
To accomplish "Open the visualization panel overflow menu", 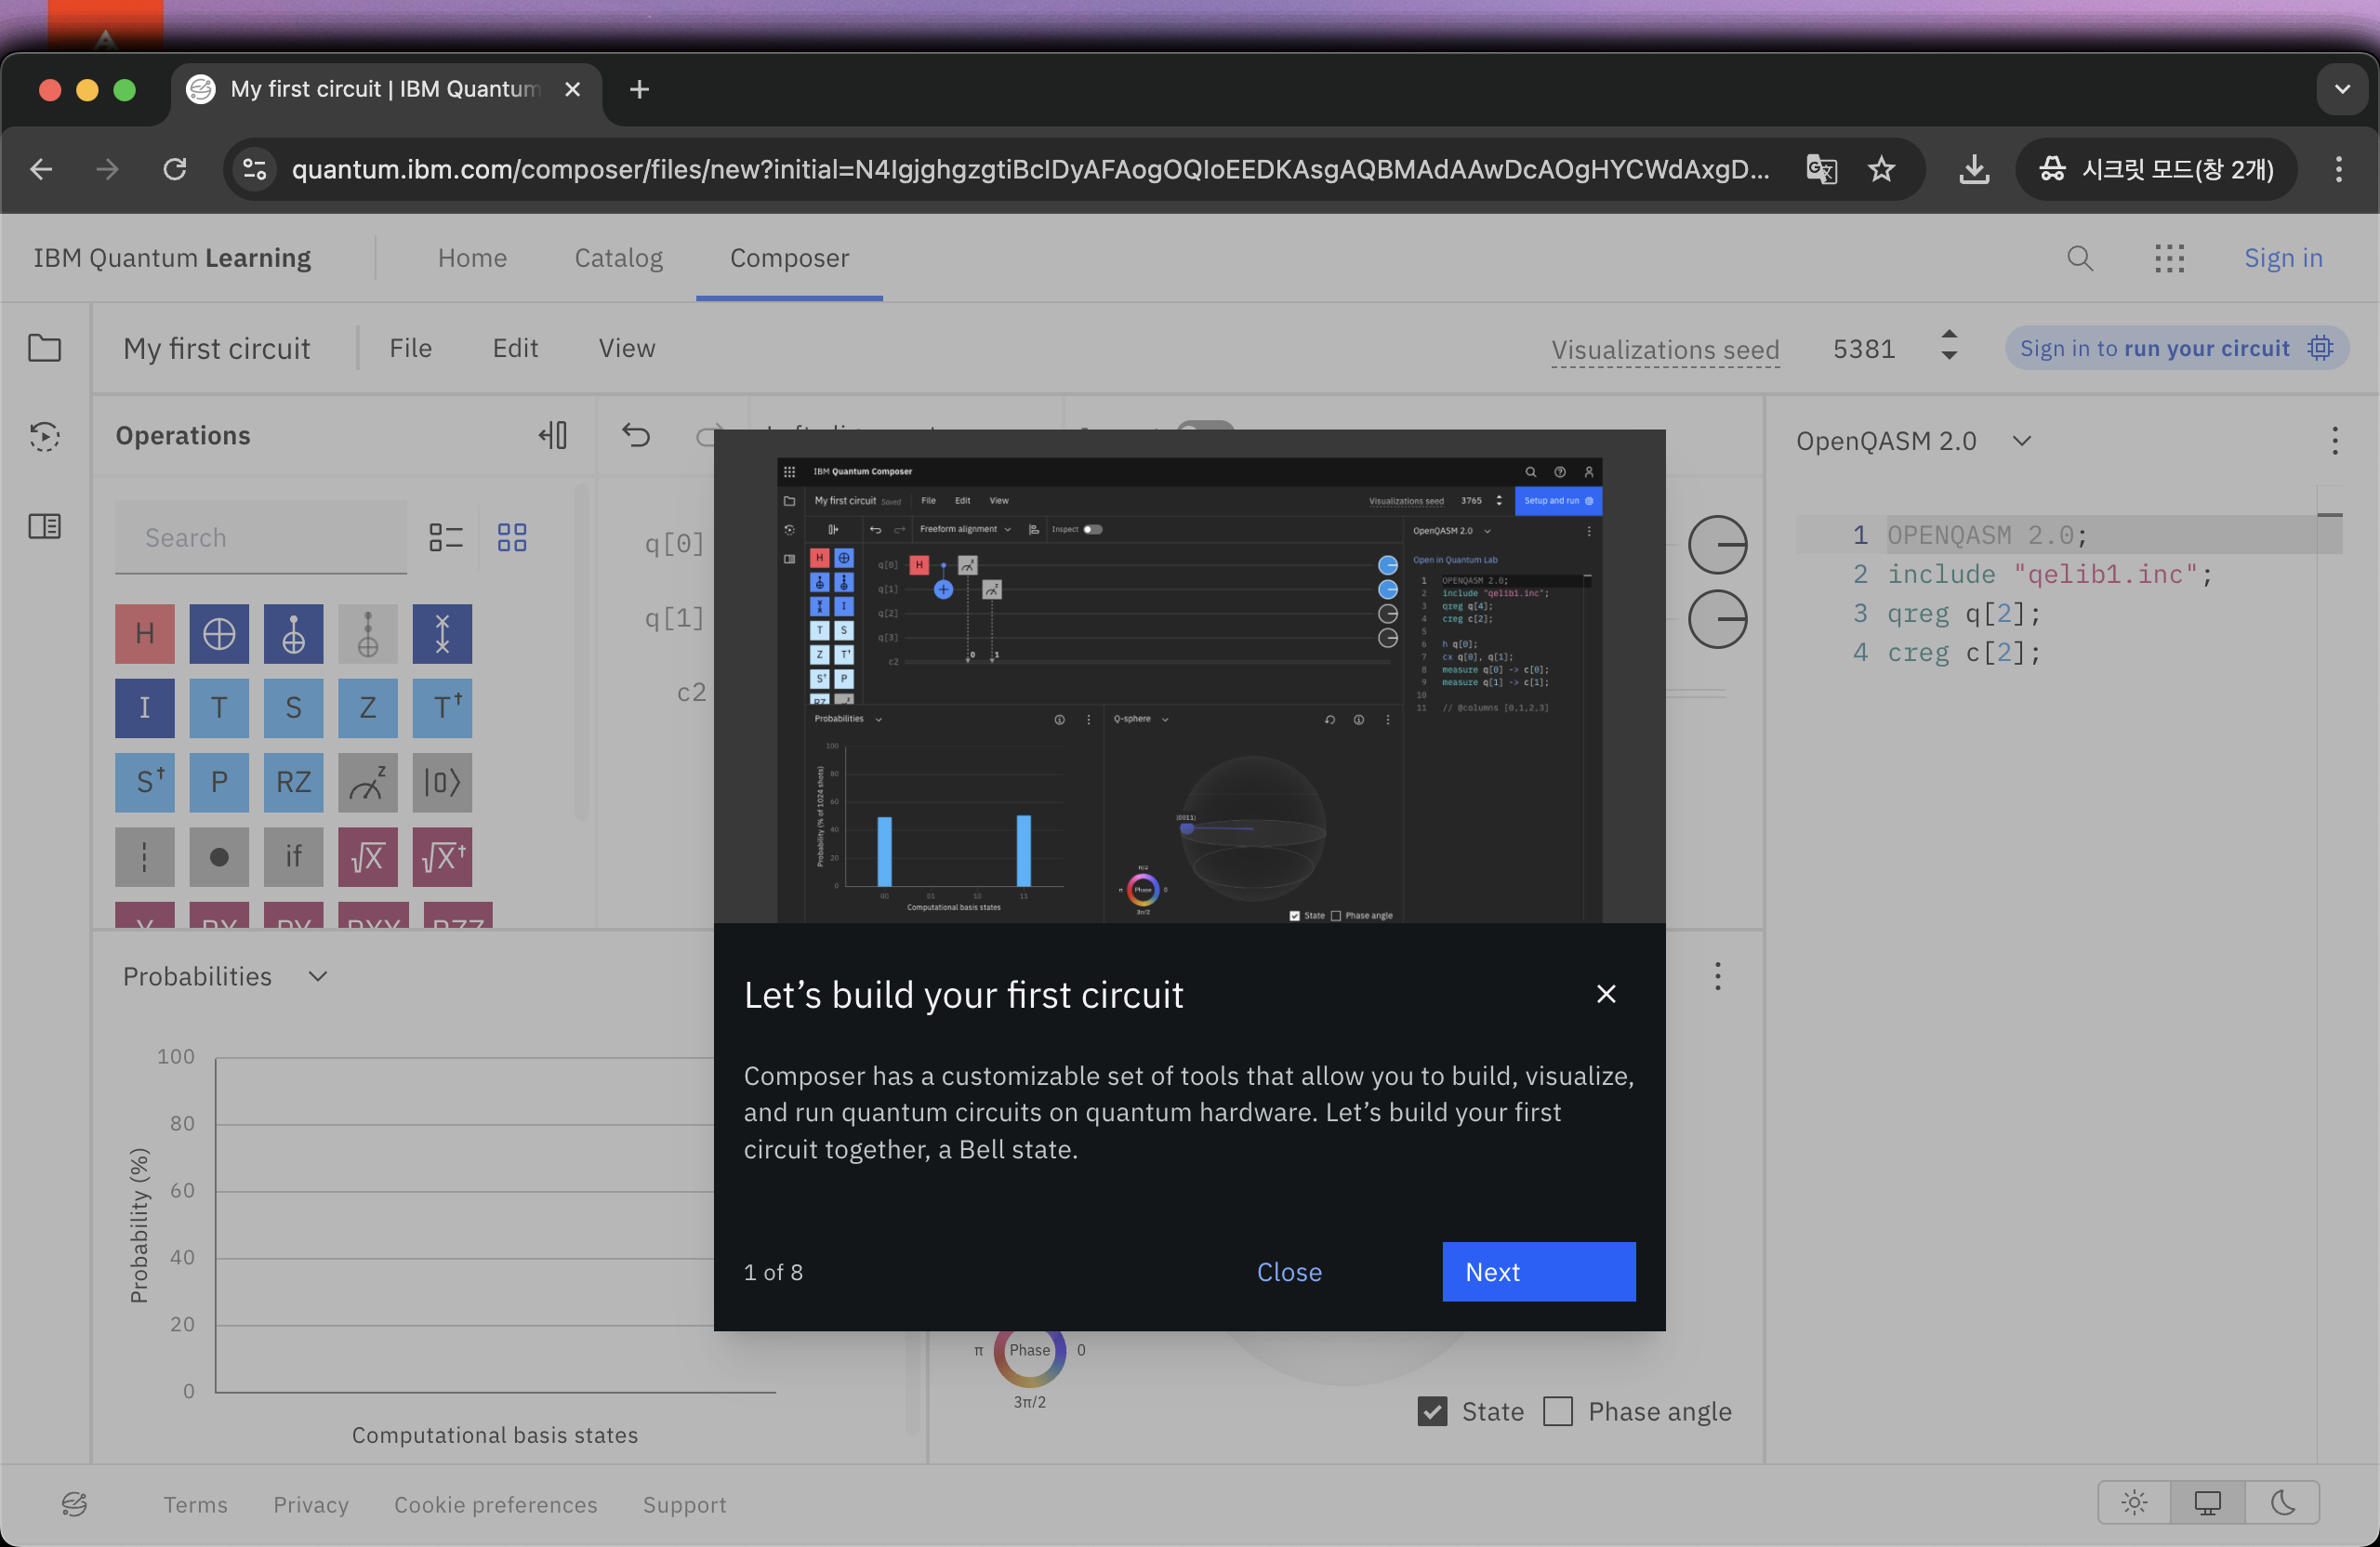I will tap(1718, 976).
